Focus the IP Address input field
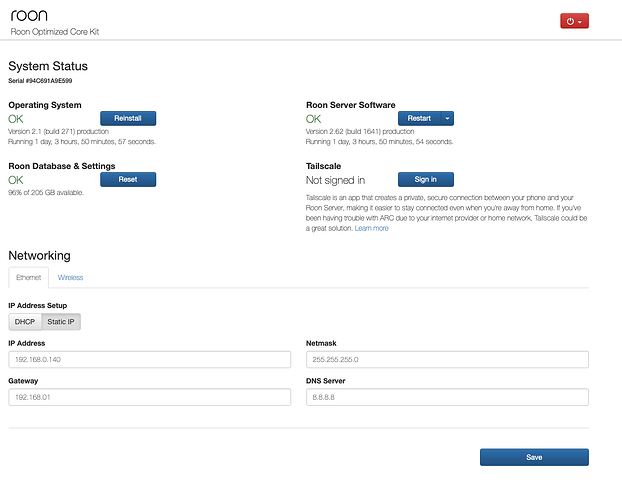 [149, 359]
